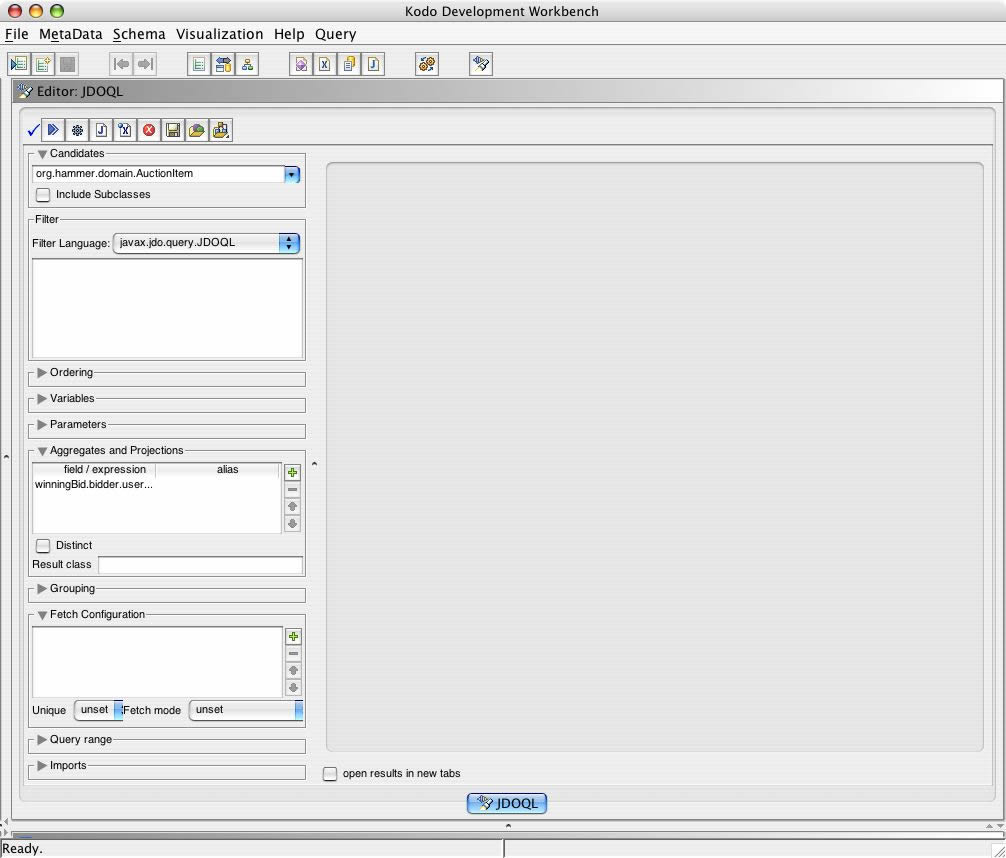The image size is (1006, 858).
Task: Click the JDOQL button at bottom
Action: [507, 803]
